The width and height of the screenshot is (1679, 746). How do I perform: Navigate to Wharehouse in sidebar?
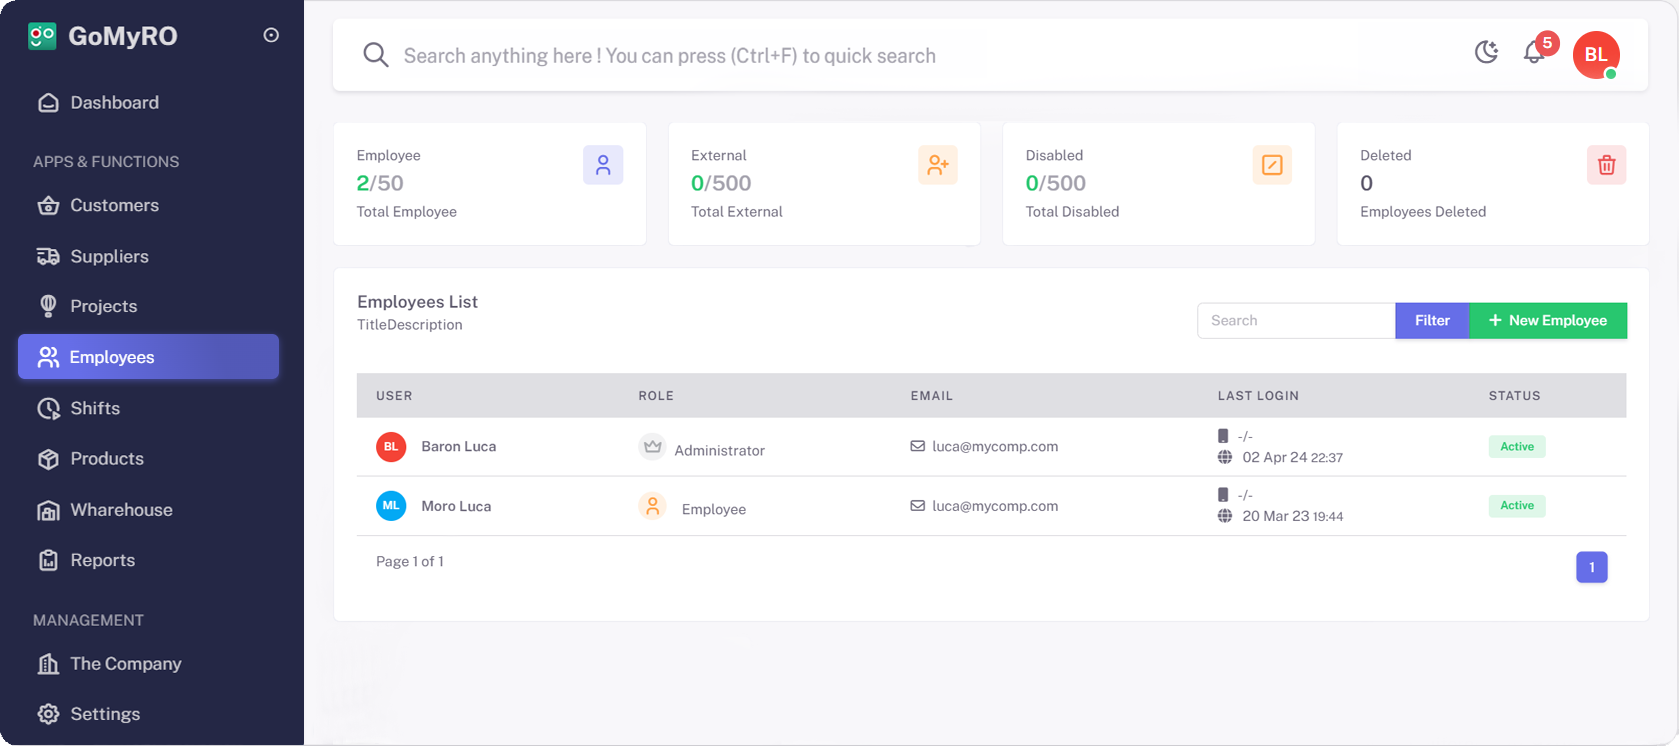(x=121, y=510)
